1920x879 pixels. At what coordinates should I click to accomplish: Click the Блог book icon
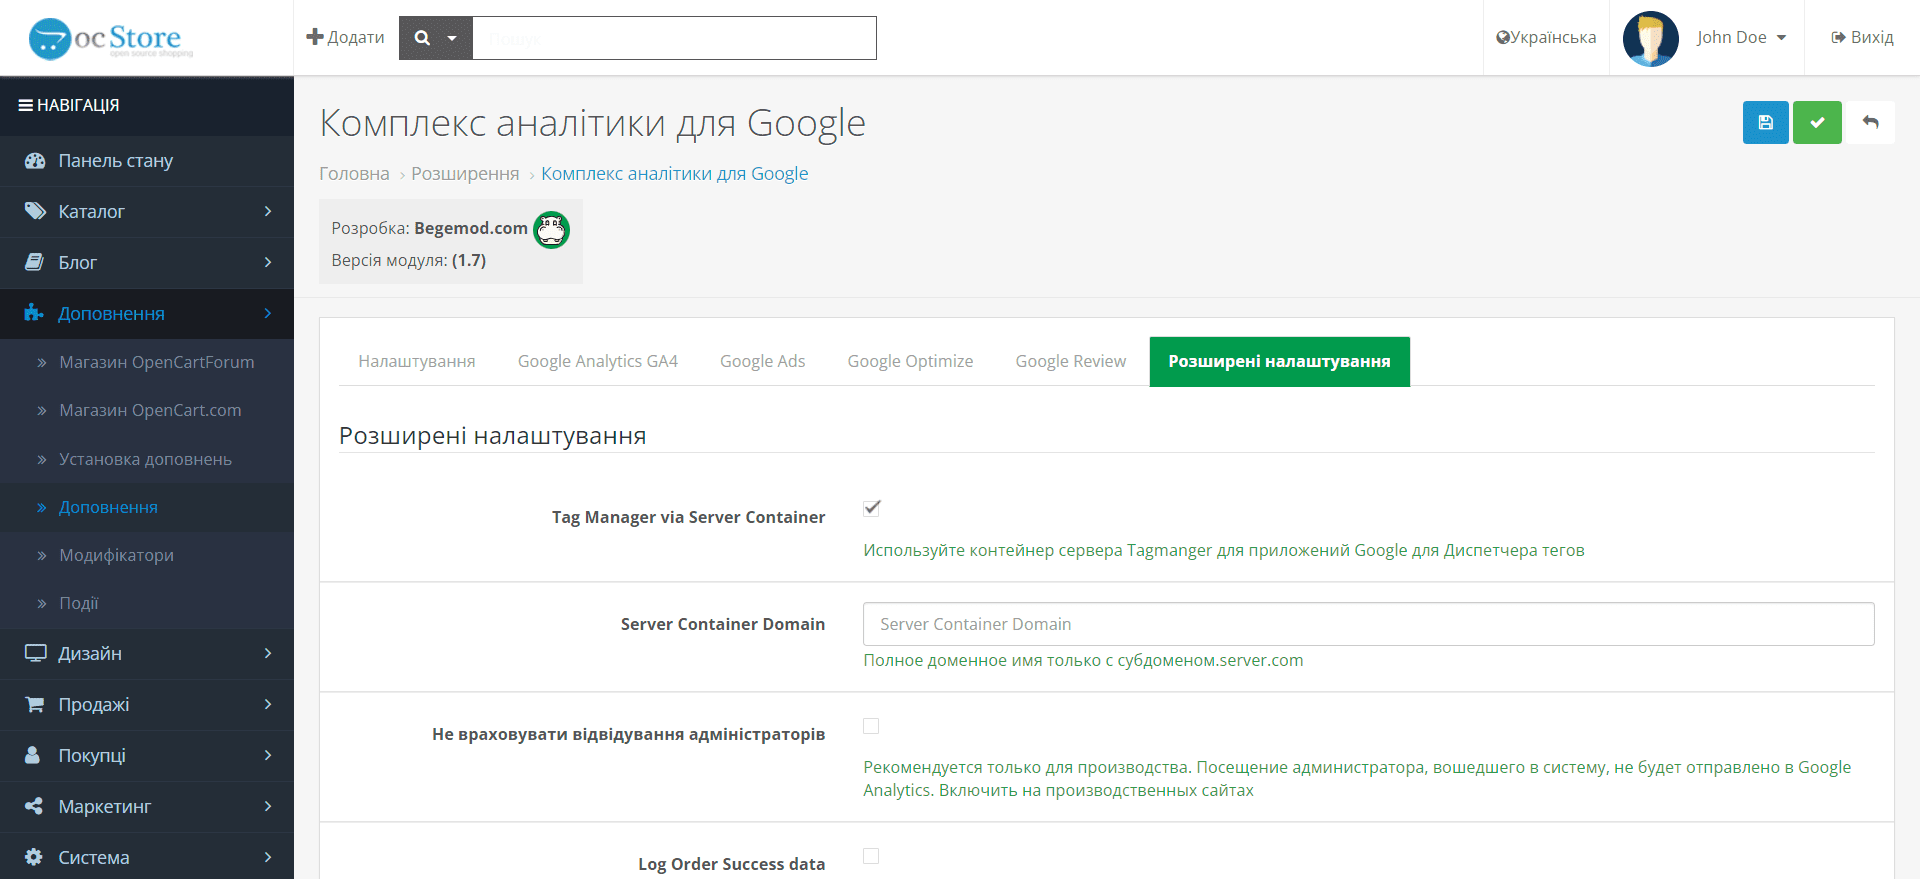[x=34, y=262]
